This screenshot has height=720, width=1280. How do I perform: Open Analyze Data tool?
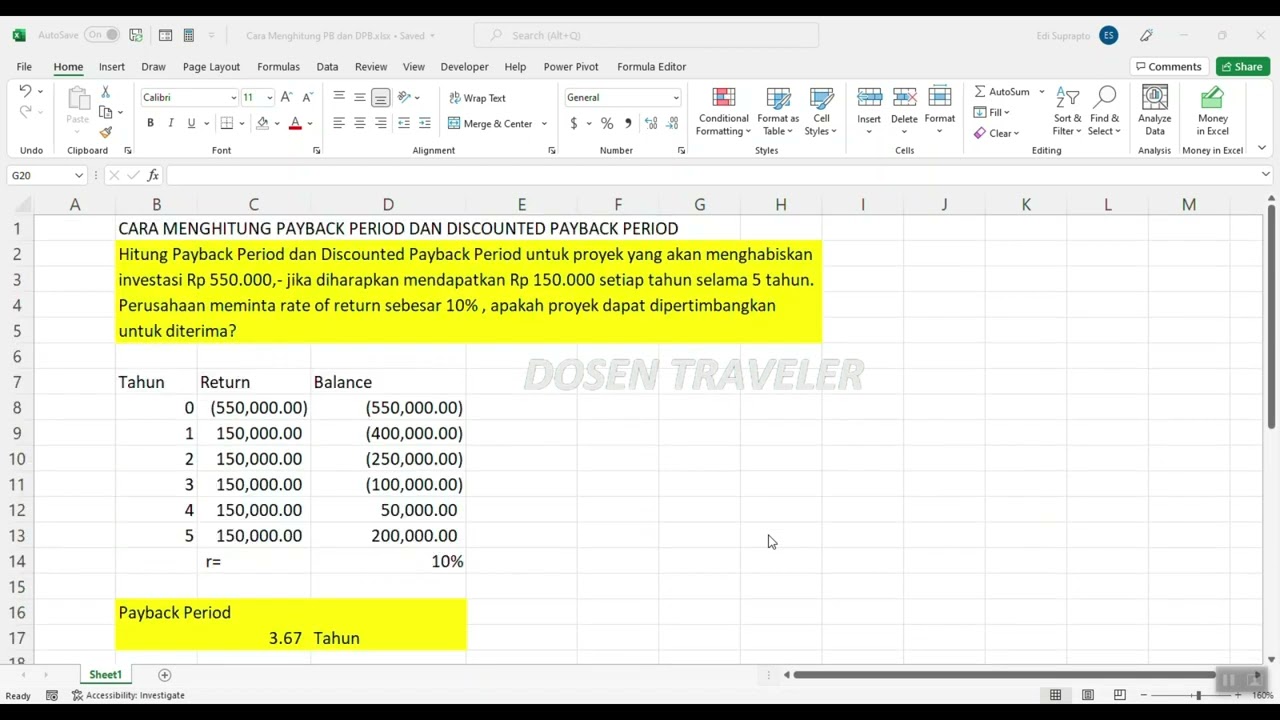coord(1155,111)
